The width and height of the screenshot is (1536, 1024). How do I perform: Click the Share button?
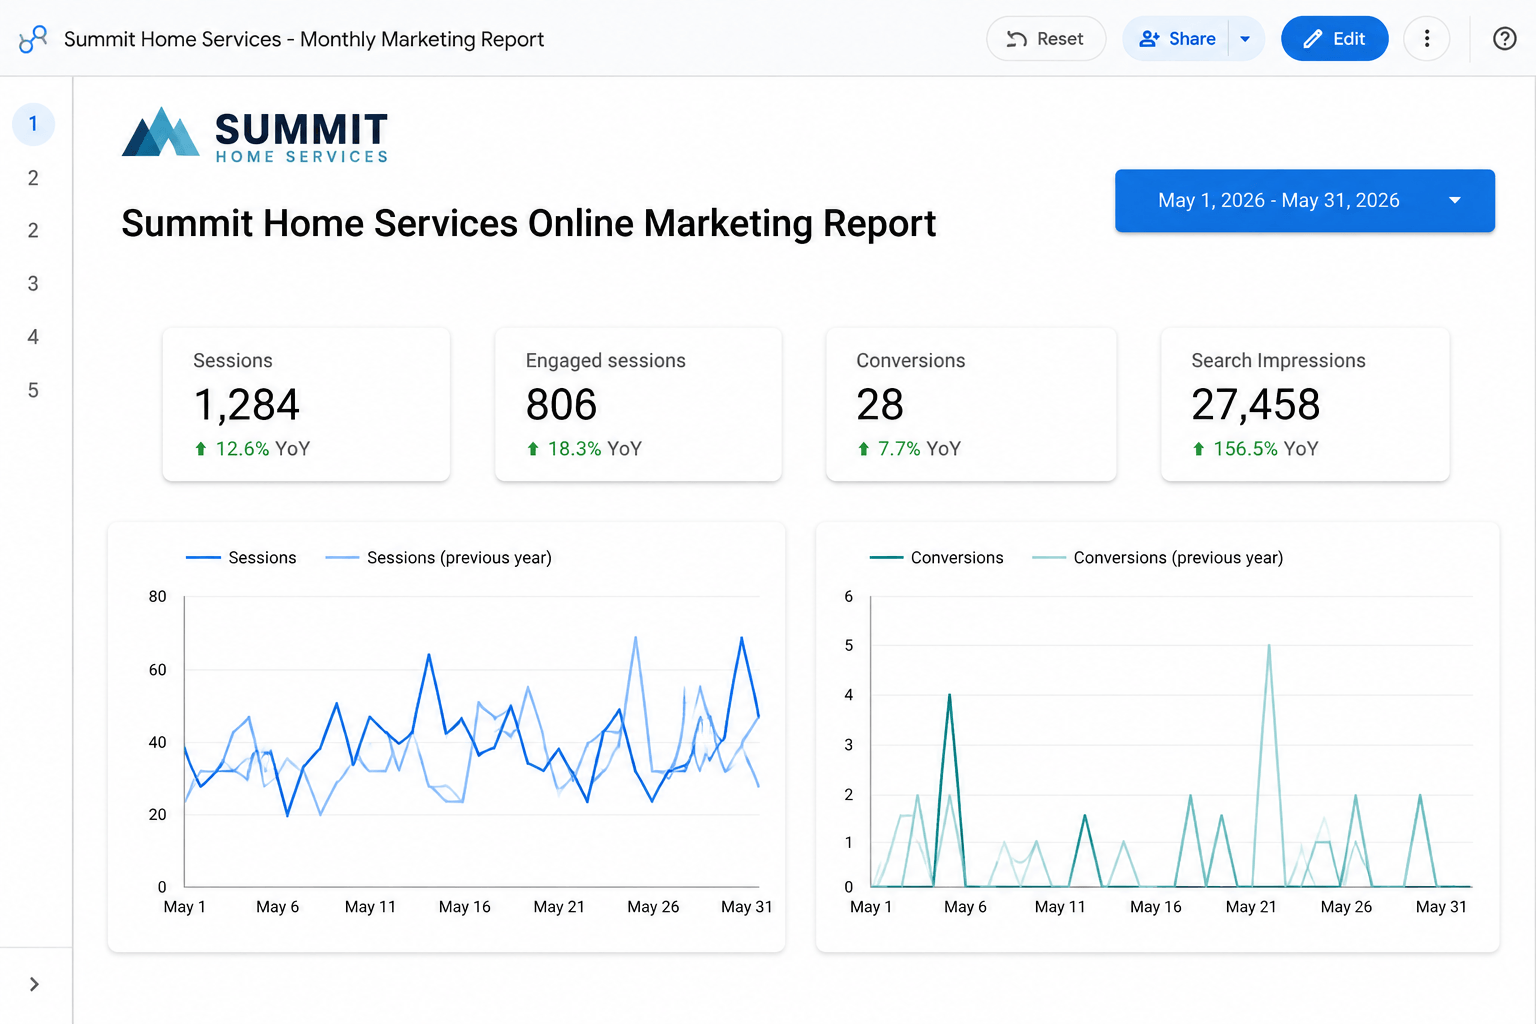pos(1177,39)
